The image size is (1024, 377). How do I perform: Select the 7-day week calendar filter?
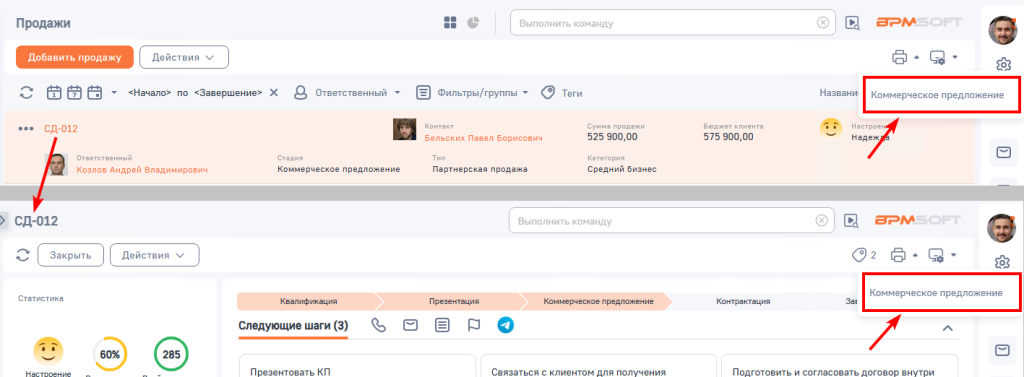[x=74, y=93]
